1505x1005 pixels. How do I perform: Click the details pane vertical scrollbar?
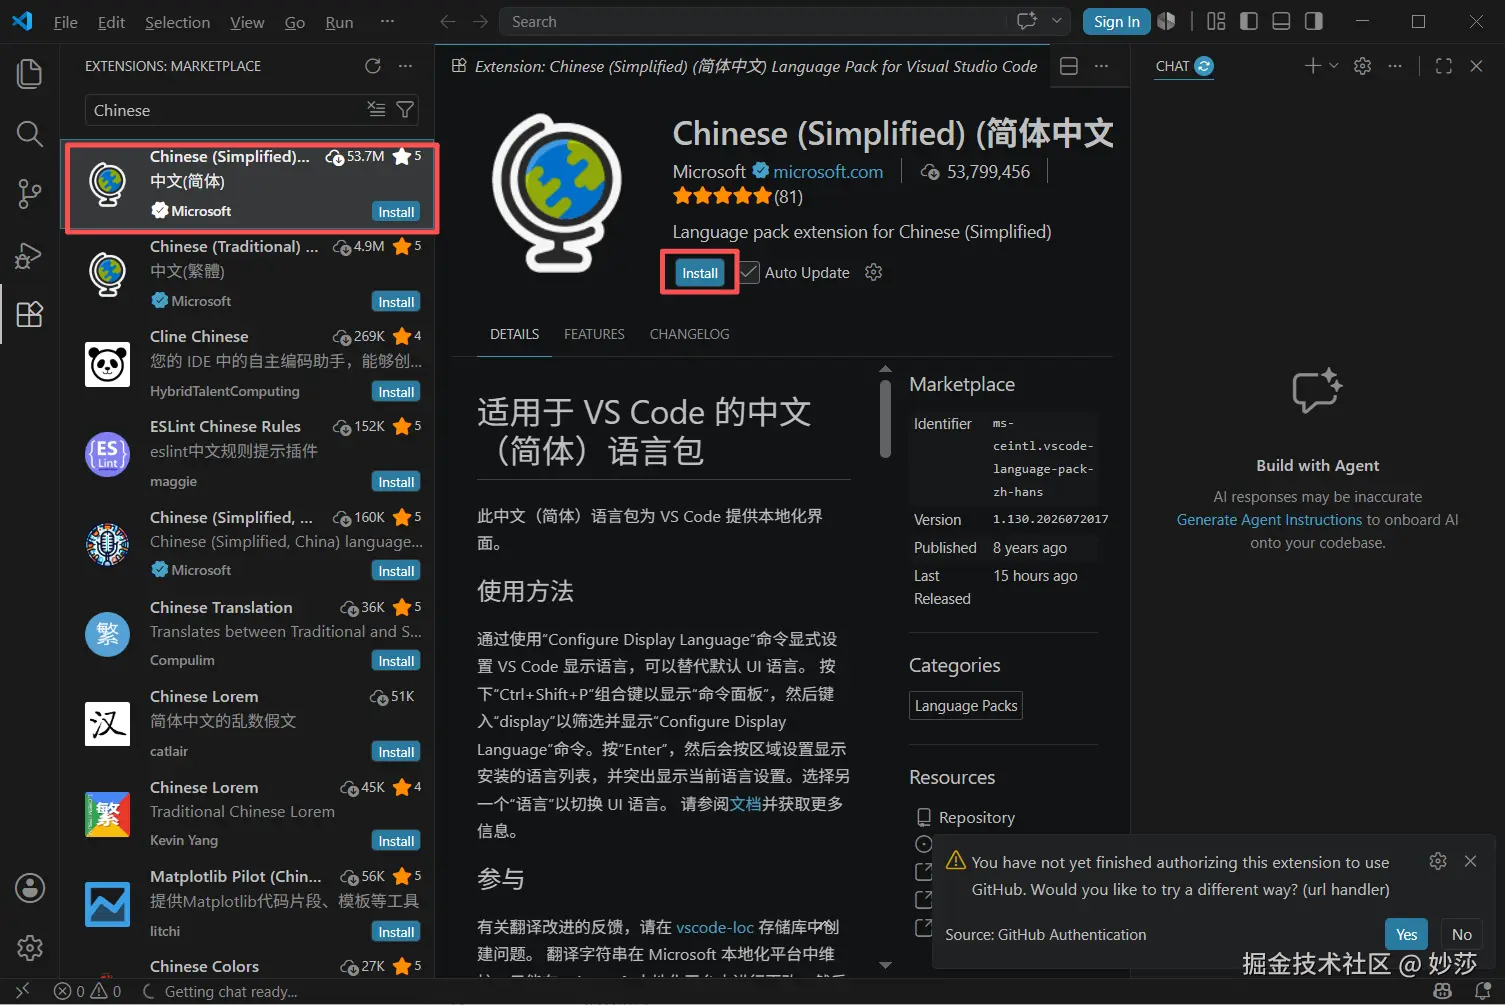tap(885, 420)
